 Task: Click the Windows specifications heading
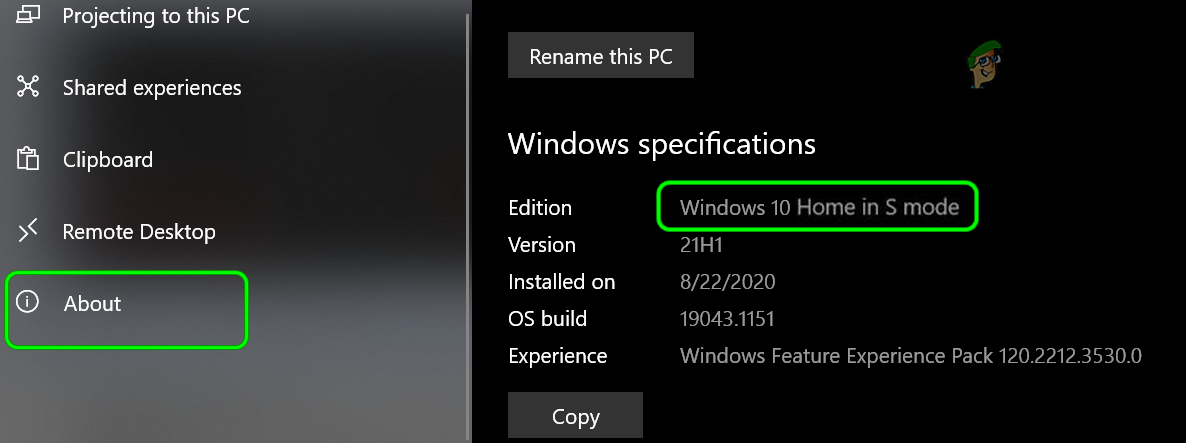[x=662, y=144]
